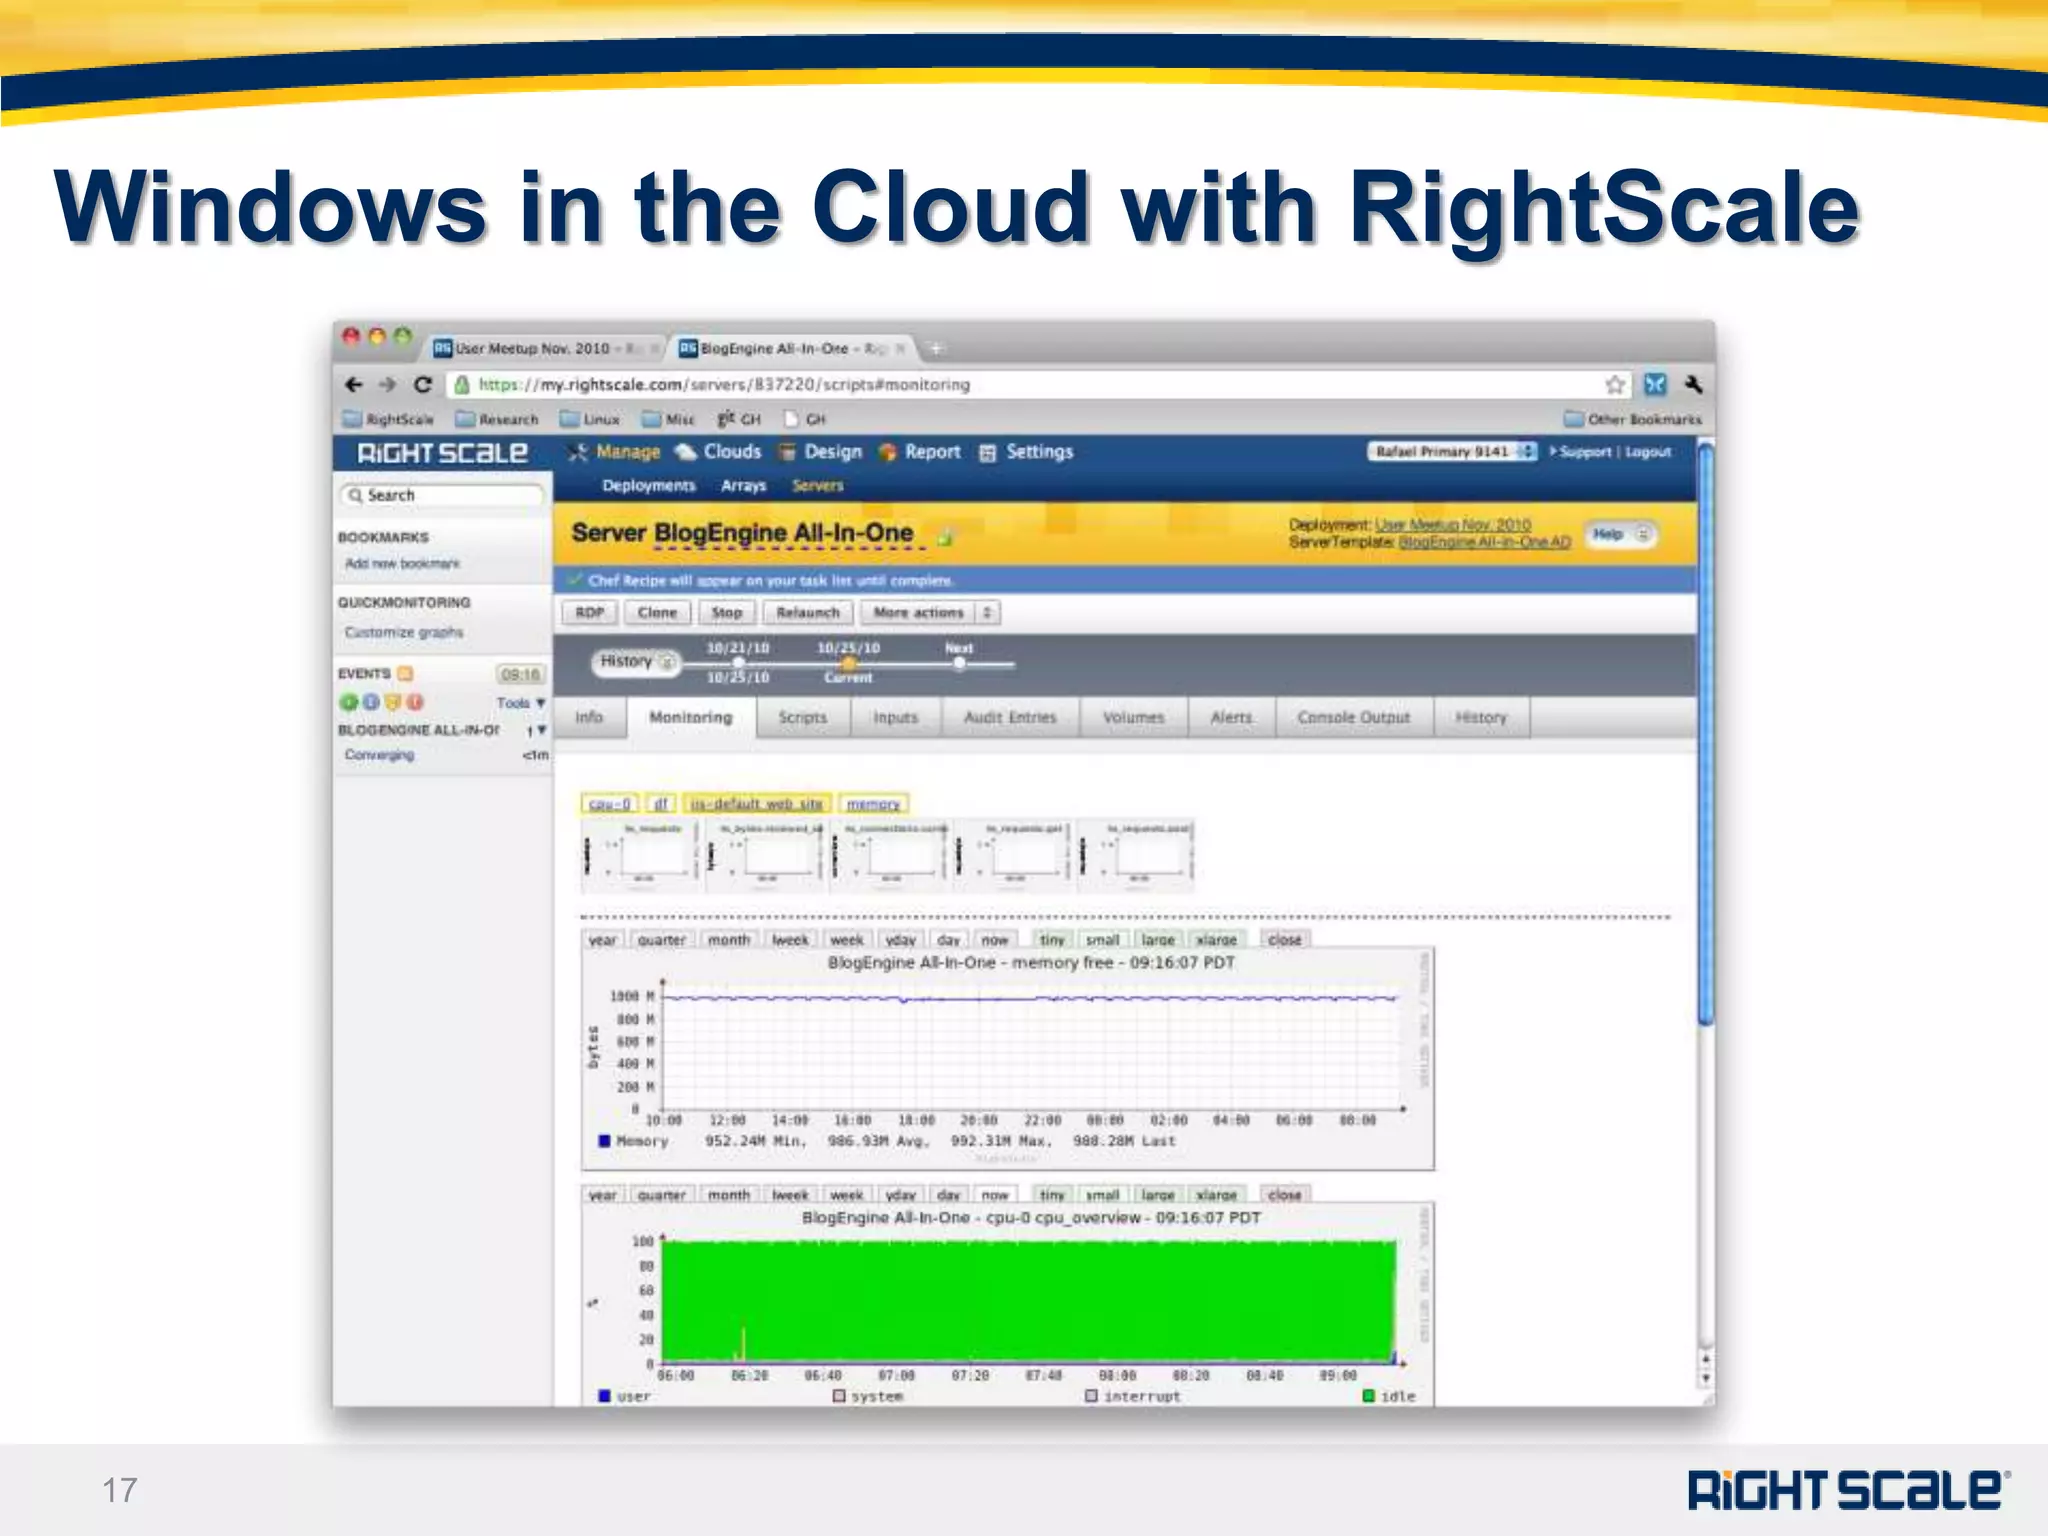Image resolution: width=2048 pixels, height=1536 pixels.
Task: Switch to the Volumes tab
Action: point(1133,717)
